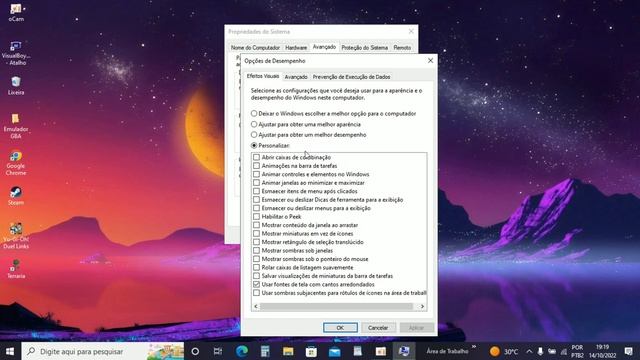Select Hardware tab in Propriedades do Sistema
640x360 pixels.
point(296,48)
